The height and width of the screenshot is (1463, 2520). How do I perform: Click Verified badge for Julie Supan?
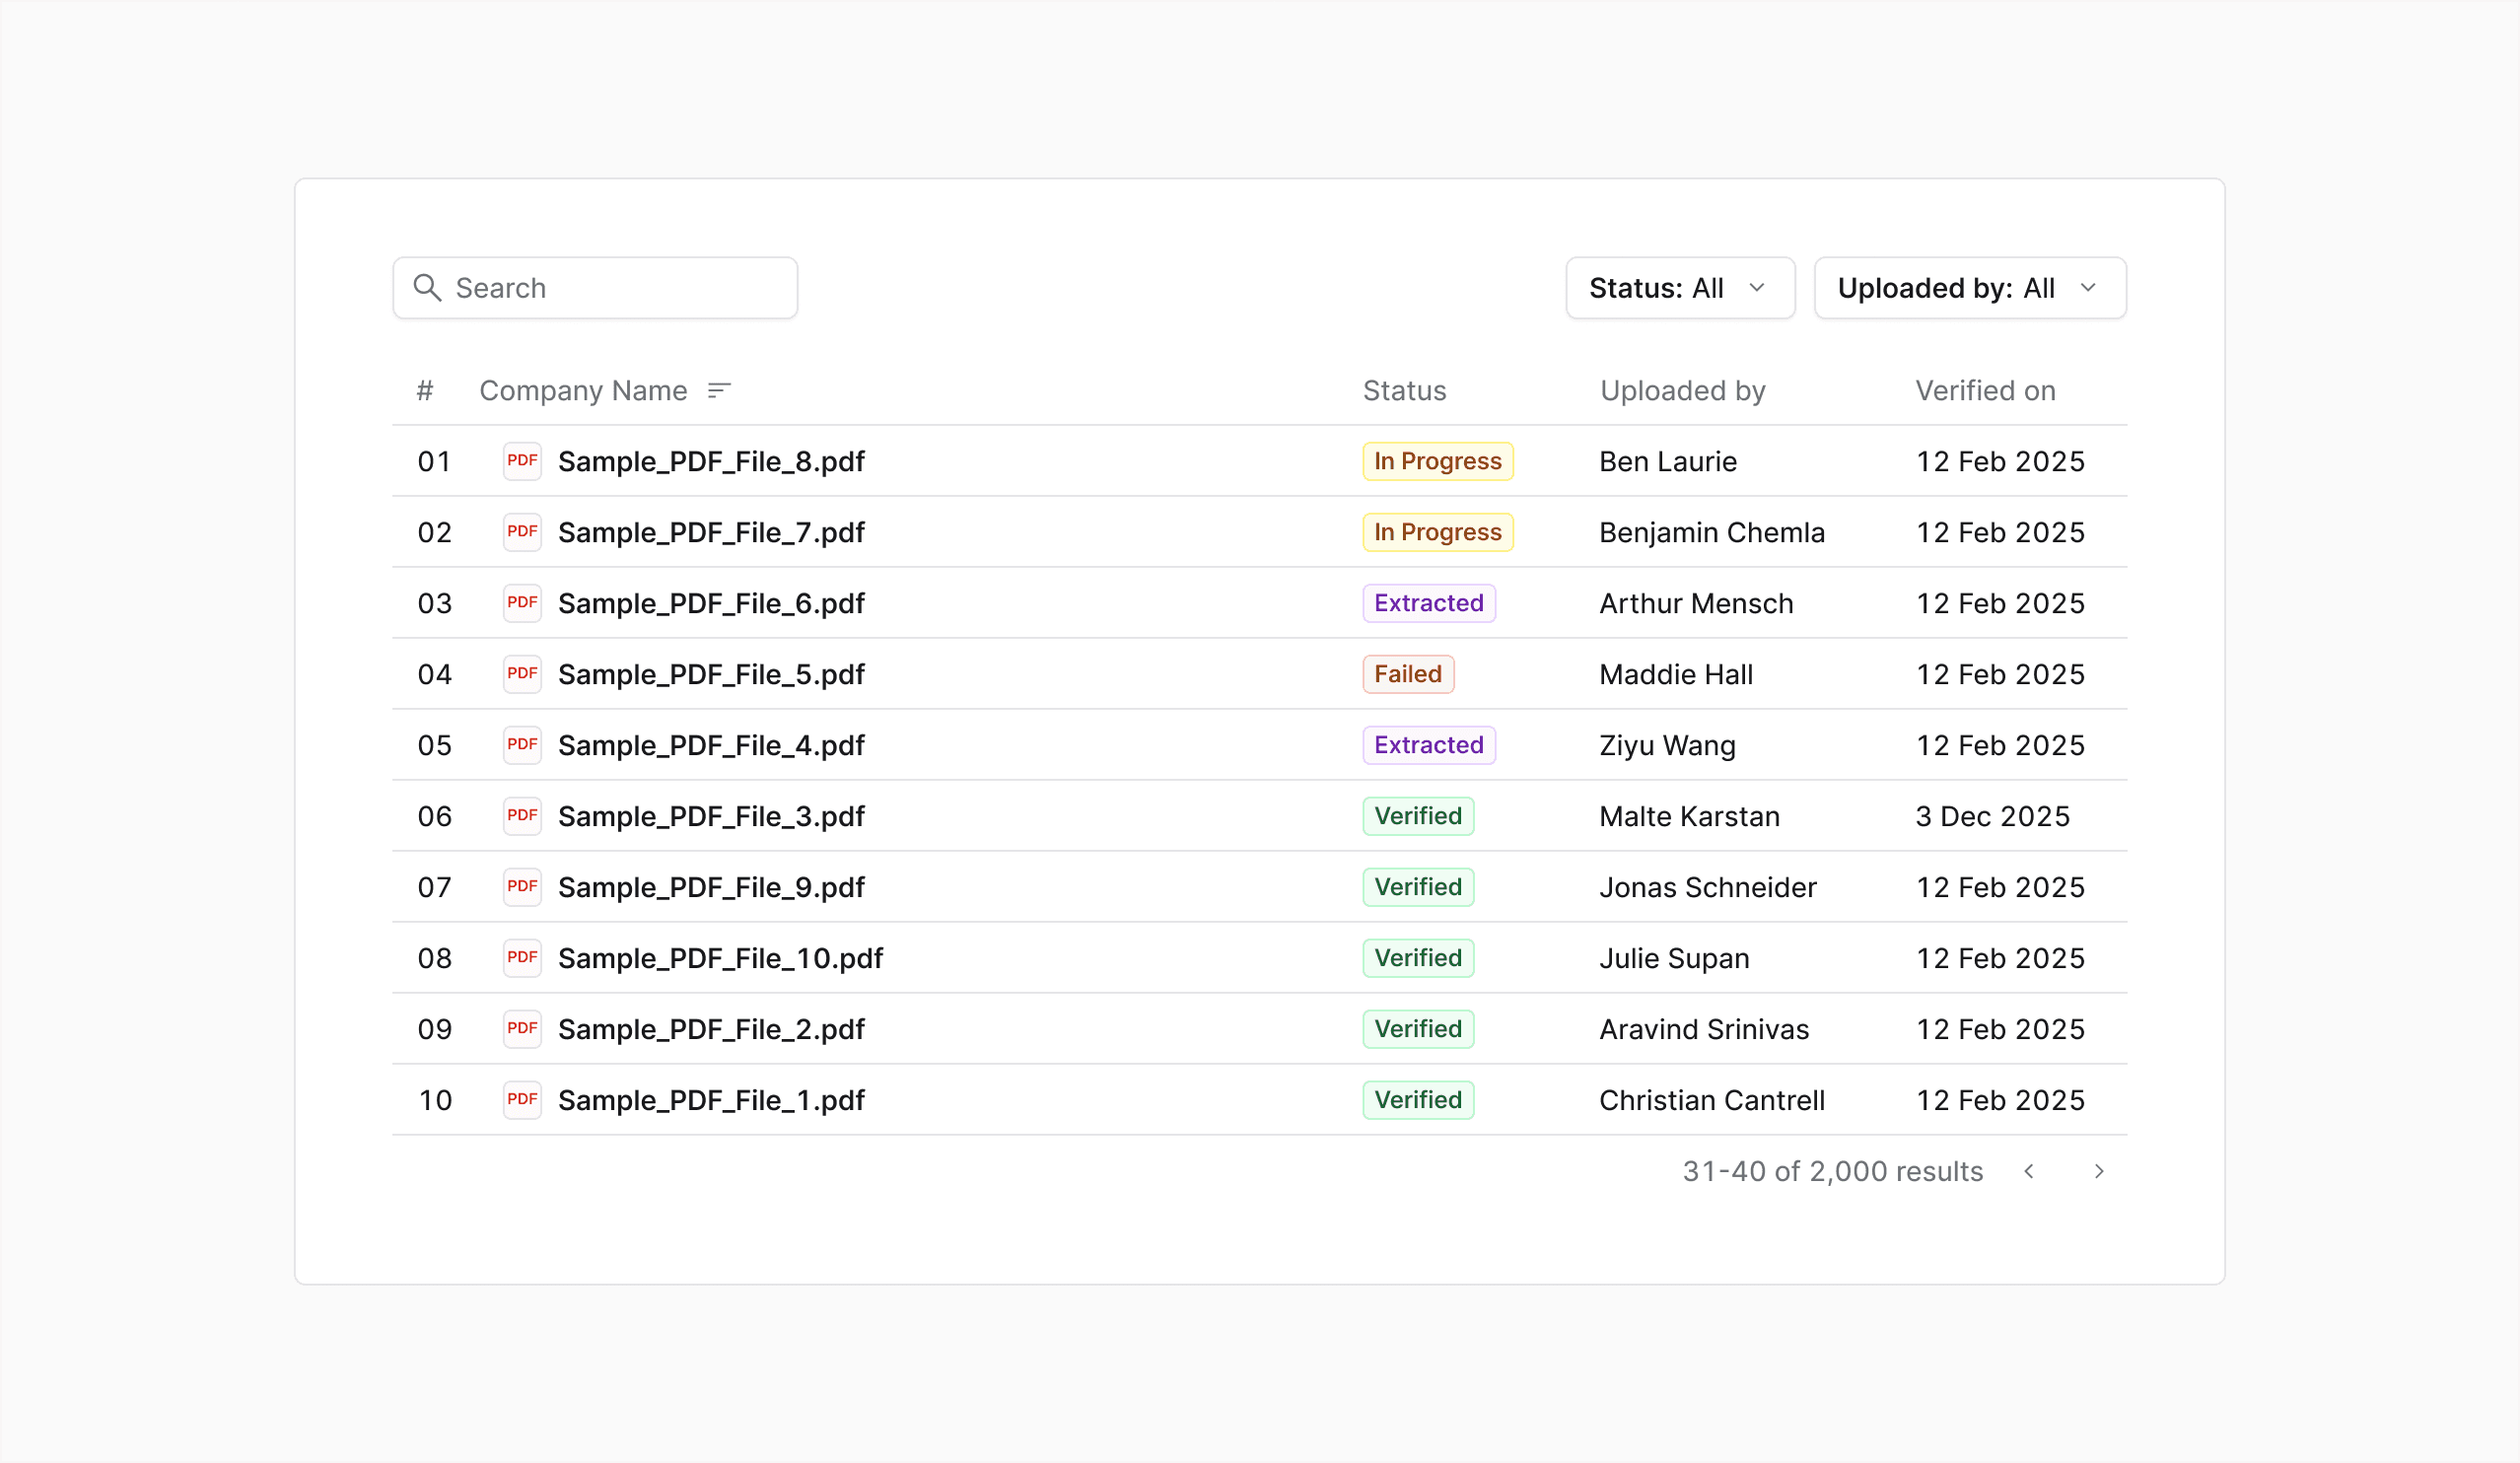tap(1417, 958)
